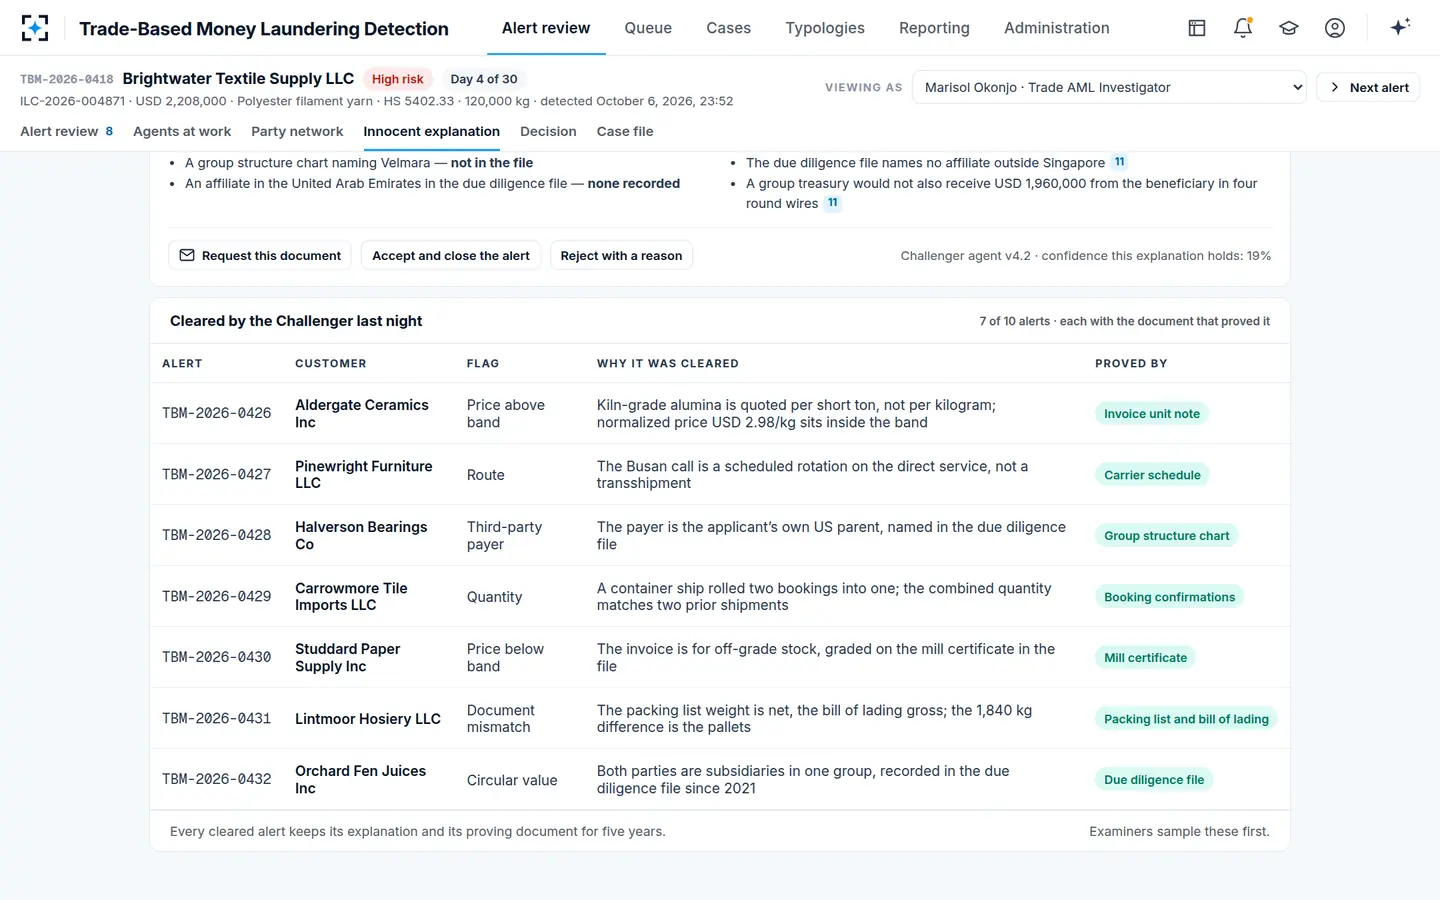Select customer Pinewright Furniture LLC
Screen dimensions: 1440x900
364,474
